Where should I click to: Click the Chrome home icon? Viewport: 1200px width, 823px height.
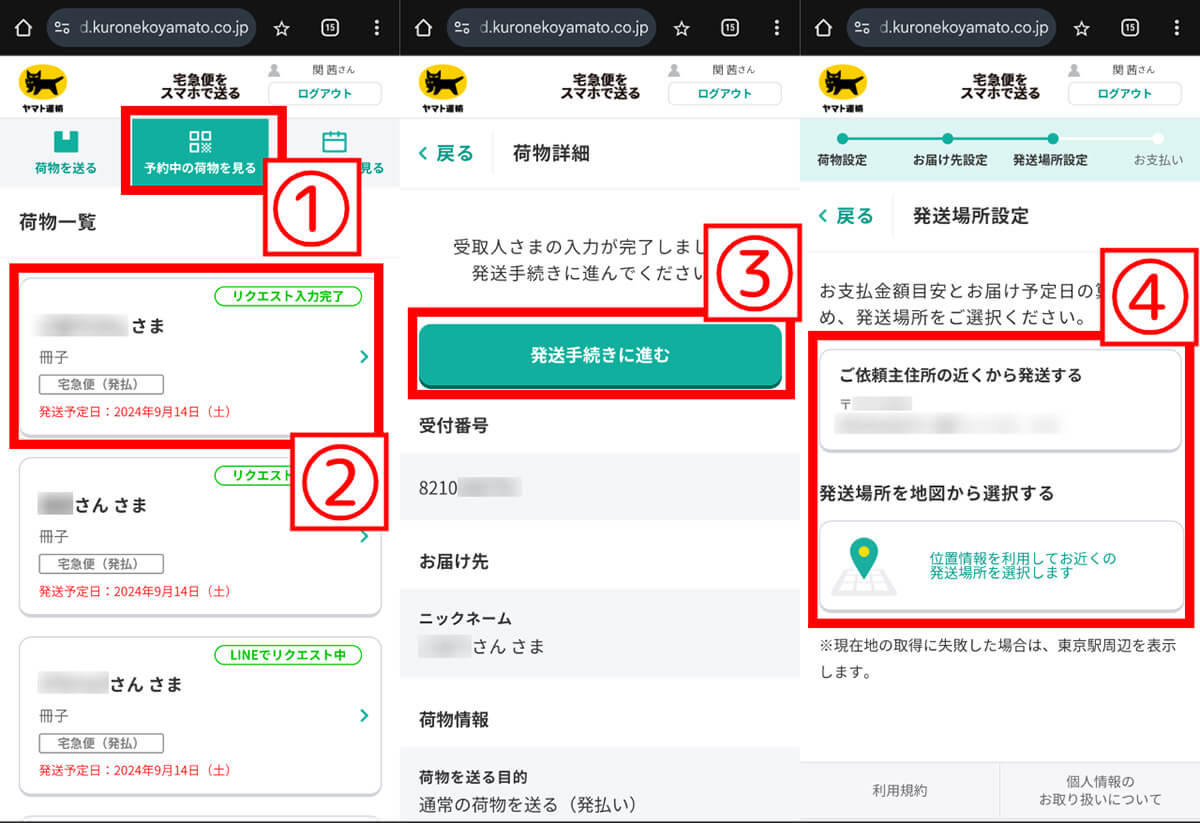(22, 27)
